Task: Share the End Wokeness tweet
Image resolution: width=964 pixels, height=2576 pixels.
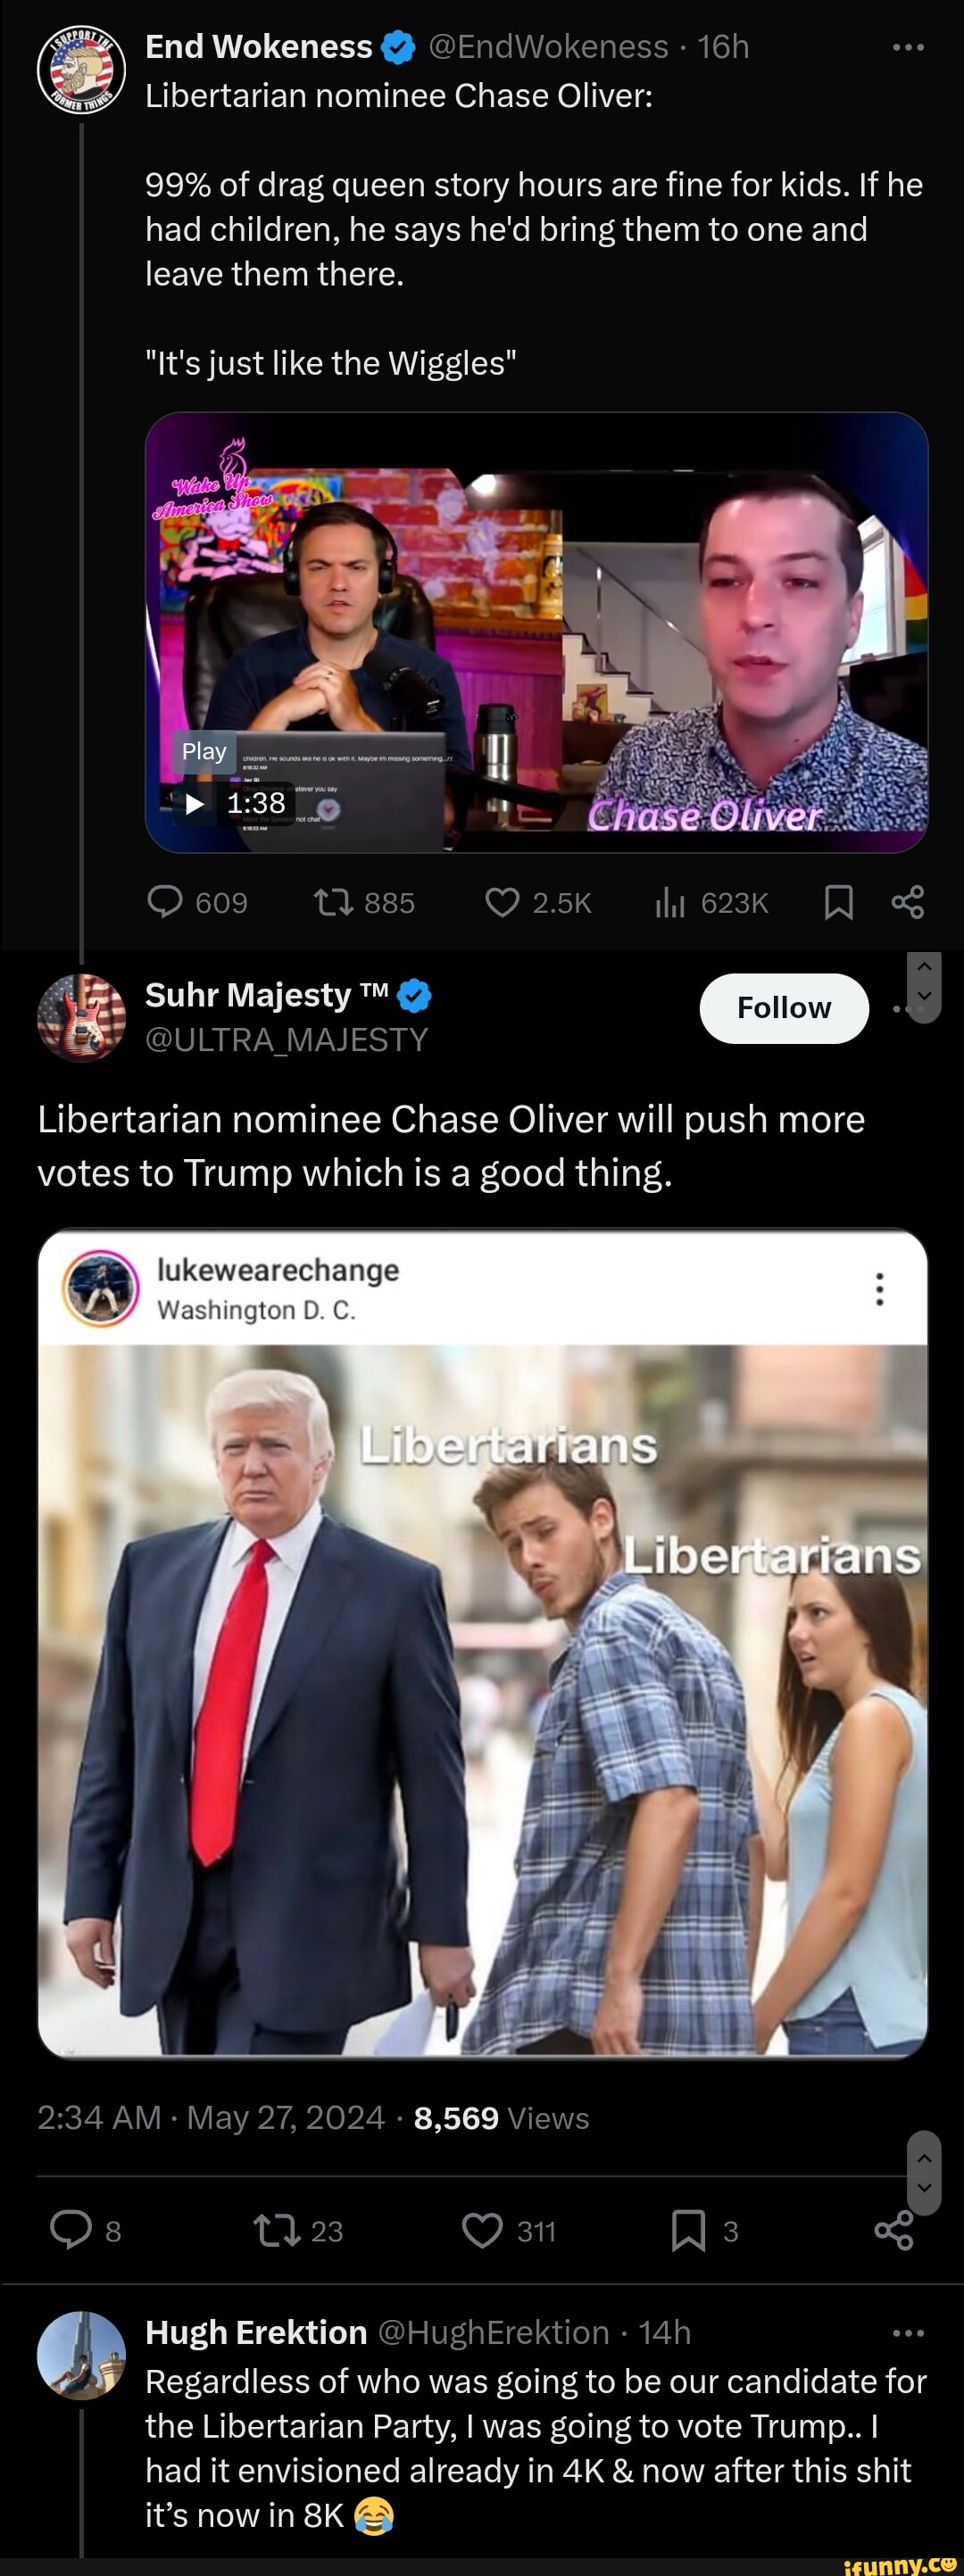Action: (907, 902)
